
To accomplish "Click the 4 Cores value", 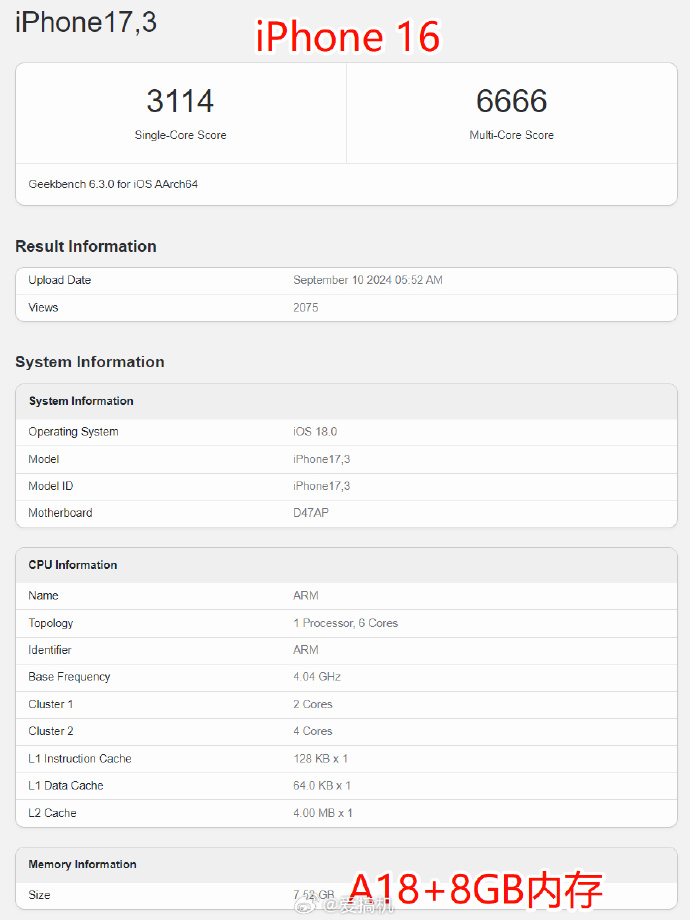I will click(313, 731).
